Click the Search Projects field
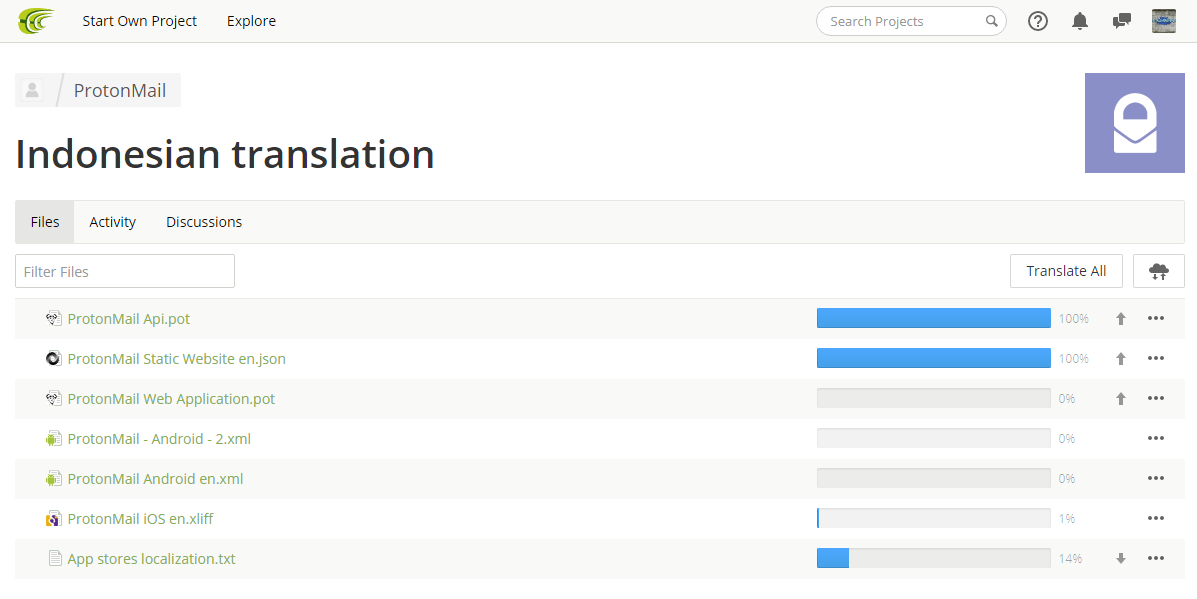1197x599 pixels. (905, 21)
